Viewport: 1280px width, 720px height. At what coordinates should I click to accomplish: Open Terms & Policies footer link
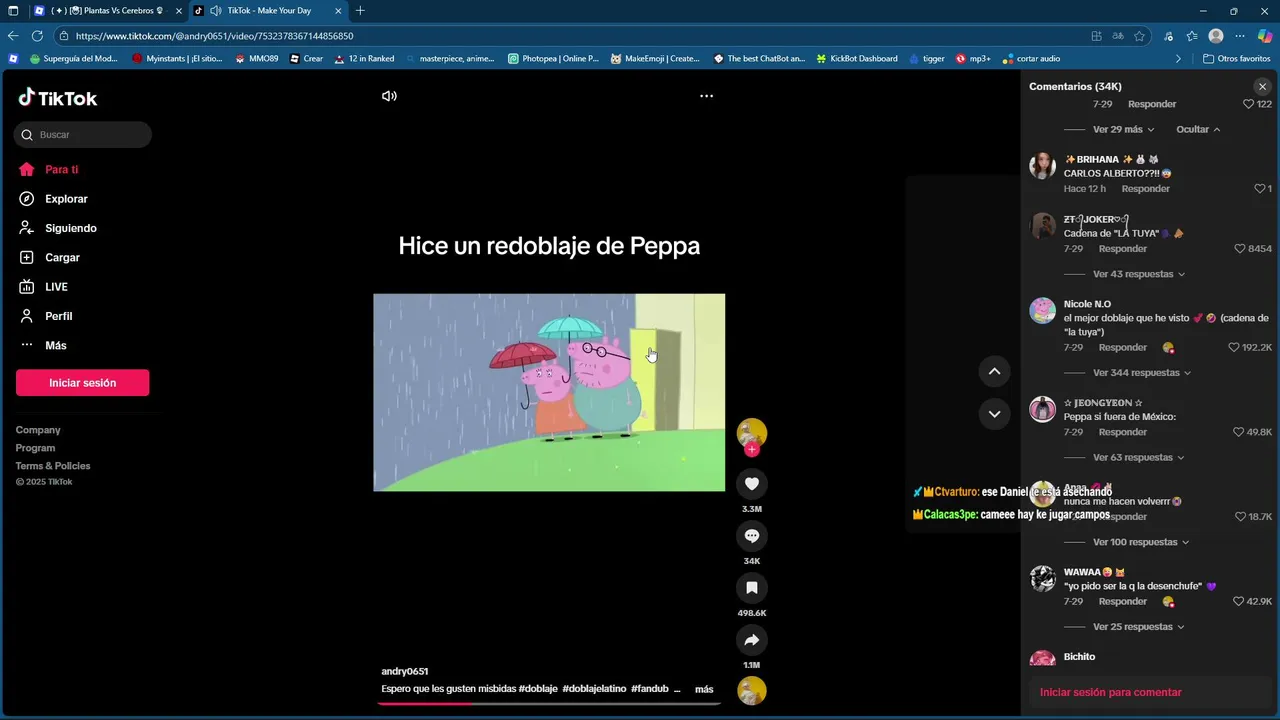53,466
